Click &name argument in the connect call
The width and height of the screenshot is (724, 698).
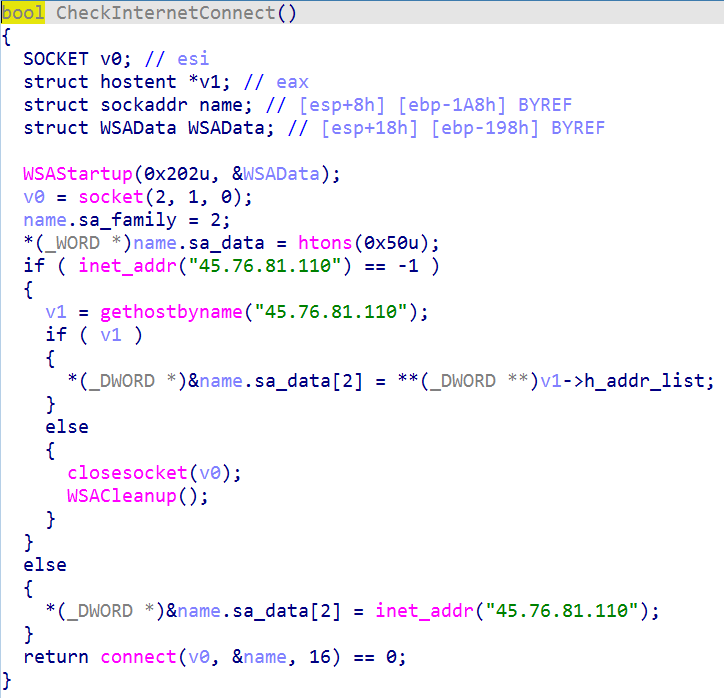click(x=259, y=657)
